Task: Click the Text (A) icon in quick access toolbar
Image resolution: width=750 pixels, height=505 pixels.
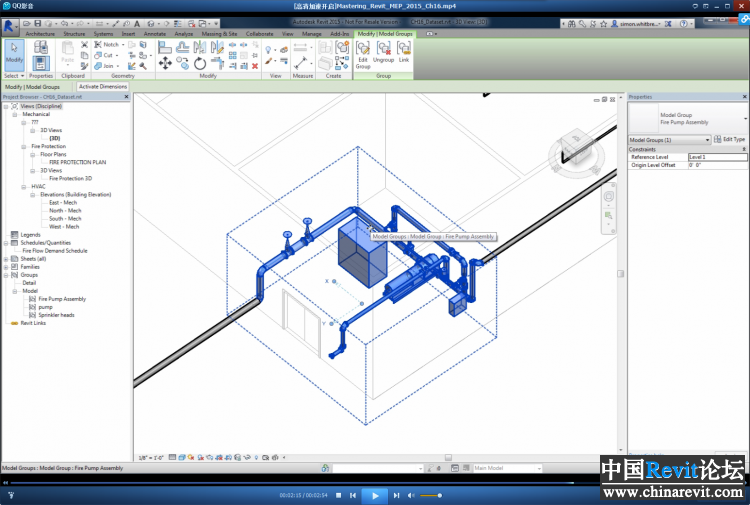Action: pyautogui.click(x=137, y=23)
